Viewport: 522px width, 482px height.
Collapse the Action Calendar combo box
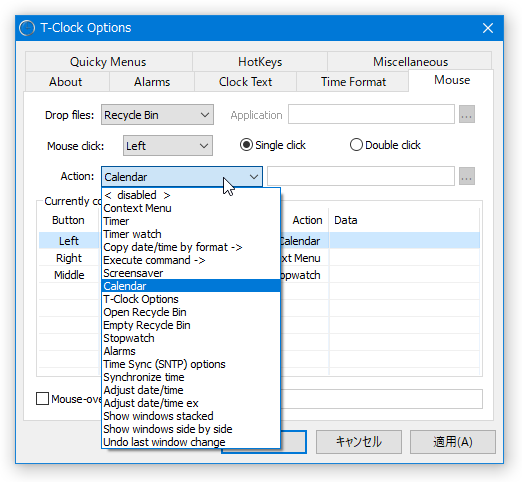tap(182, 177)
